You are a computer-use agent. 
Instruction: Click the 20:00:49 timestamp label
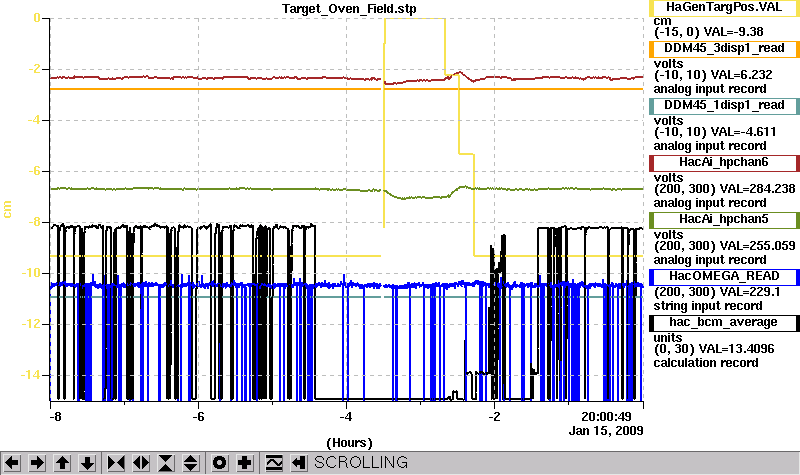click(607, 416)
